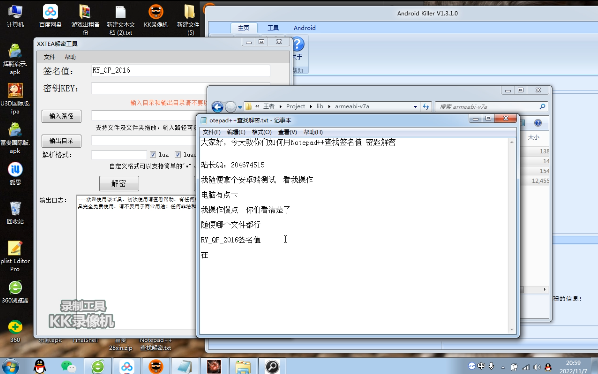
Task: Open the File menu in XXTEA tool
Action: pyautogui.click(x=49, y=57)
